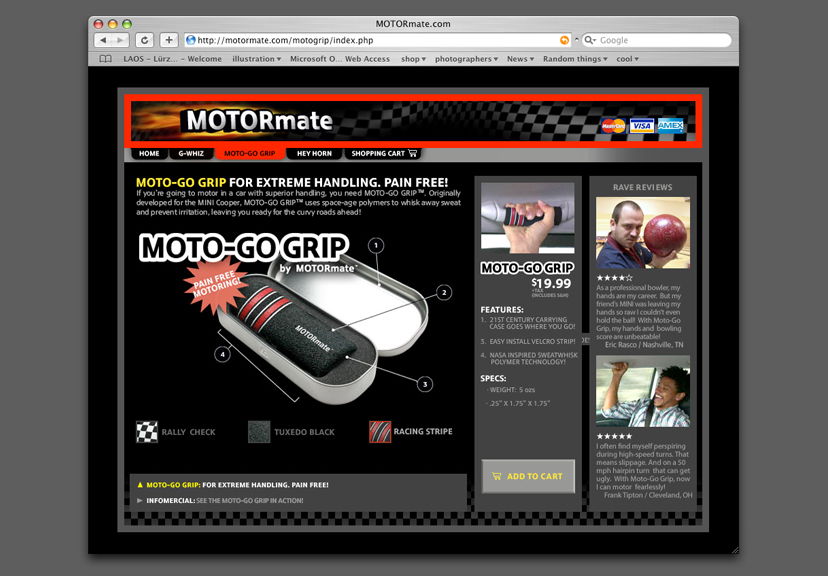Click the magnifier icon in Google search field
The image size is (828, 576).
(x=590, y=40)
